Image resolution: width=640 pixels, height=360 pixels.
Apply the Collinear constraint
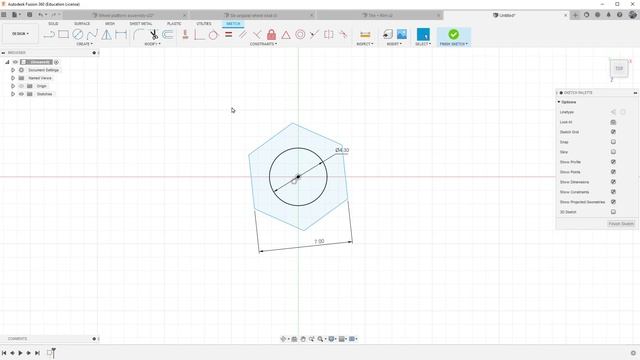(x=314, y=34)
